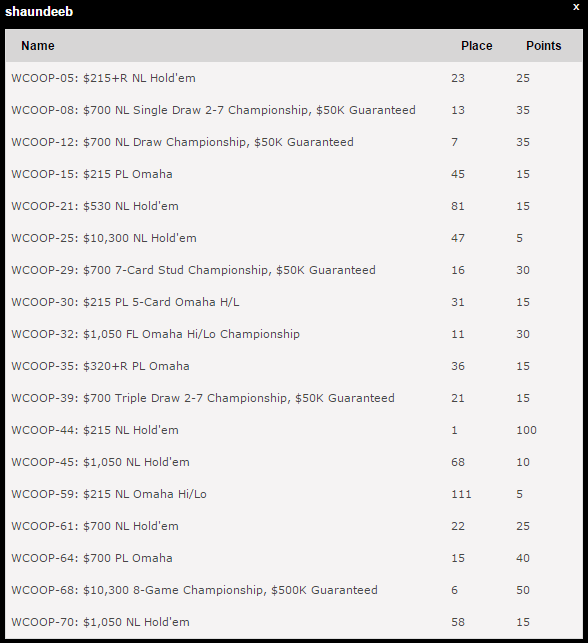
Task: Select WCOOP-44 $215 NL Hold'em first-place row
Action: (x=294, y=430)
